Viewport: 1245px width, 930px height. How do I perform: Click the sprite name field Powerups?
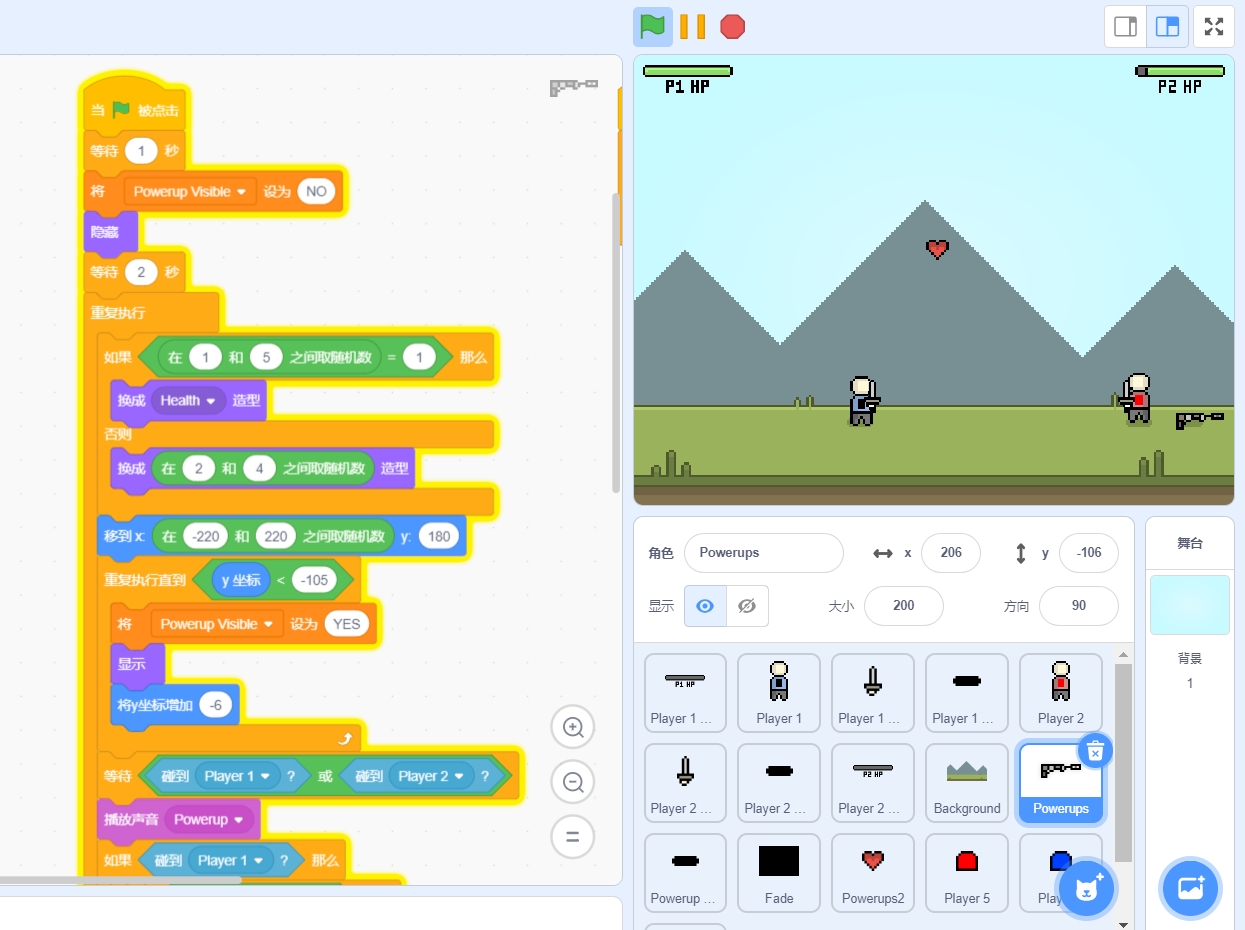point(764,553)
